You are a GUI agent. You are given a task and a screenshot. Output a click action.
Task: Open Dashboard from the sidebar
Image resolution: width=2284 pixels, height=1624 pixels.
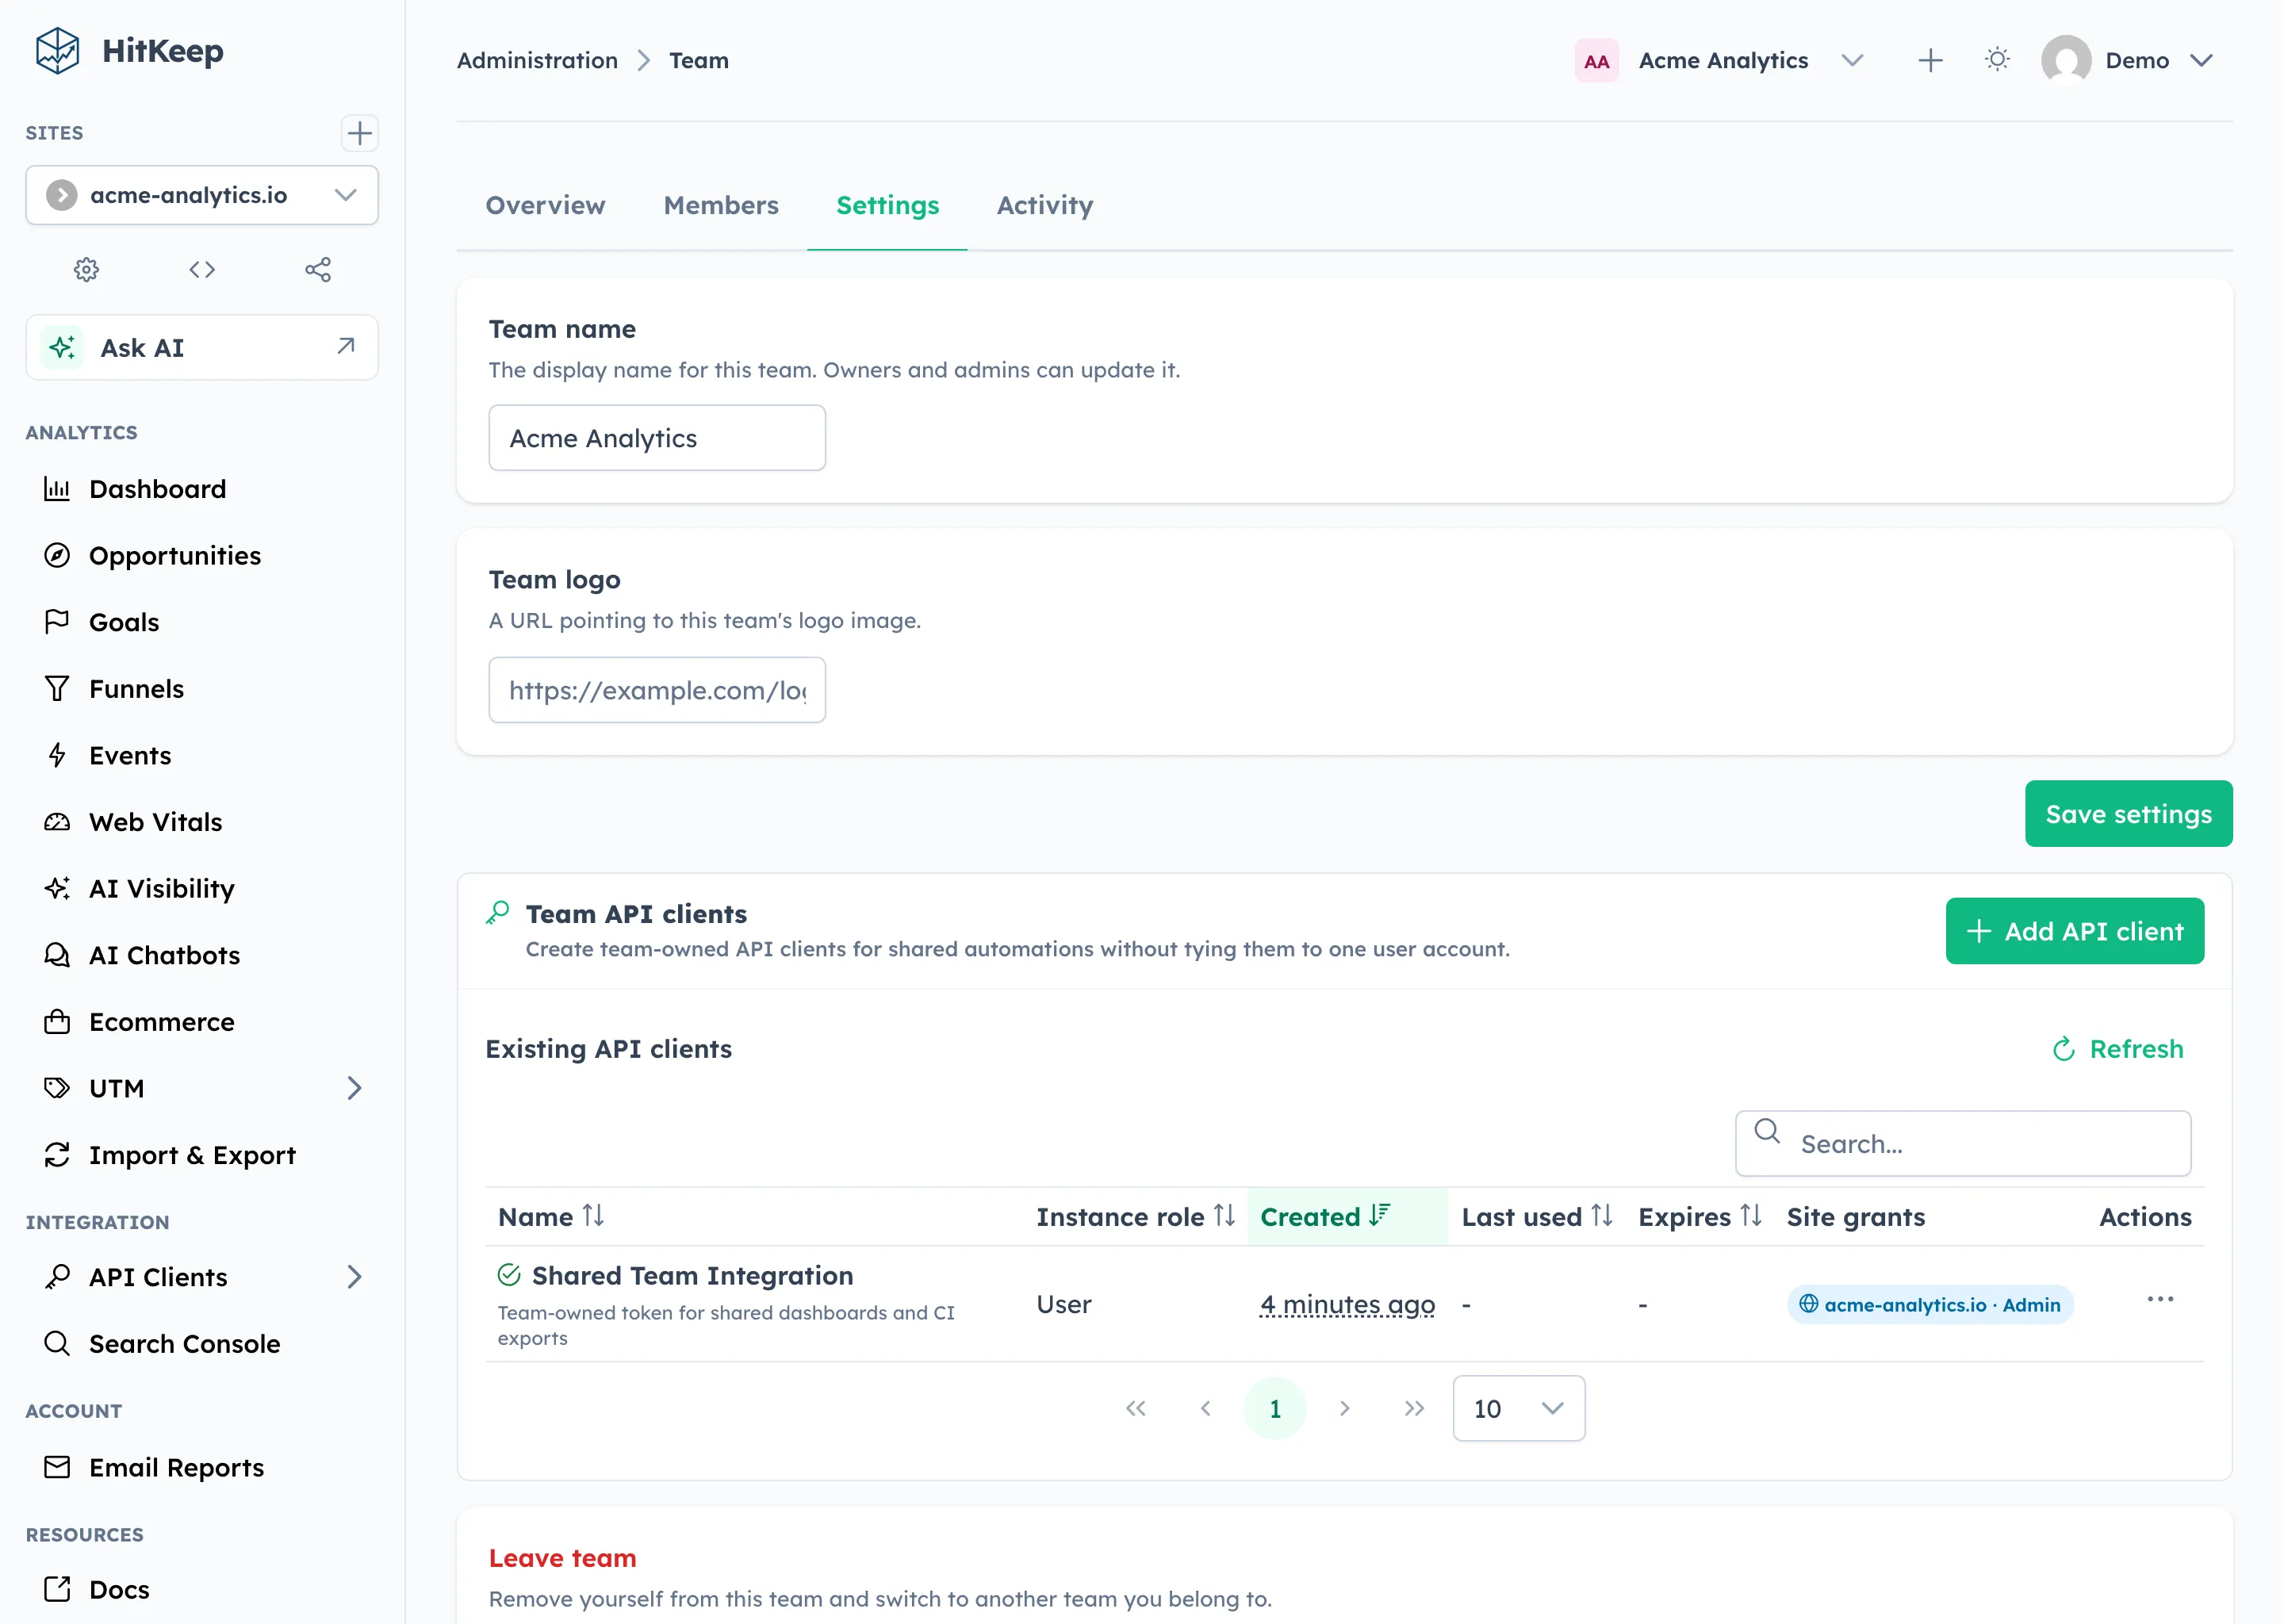202,489
